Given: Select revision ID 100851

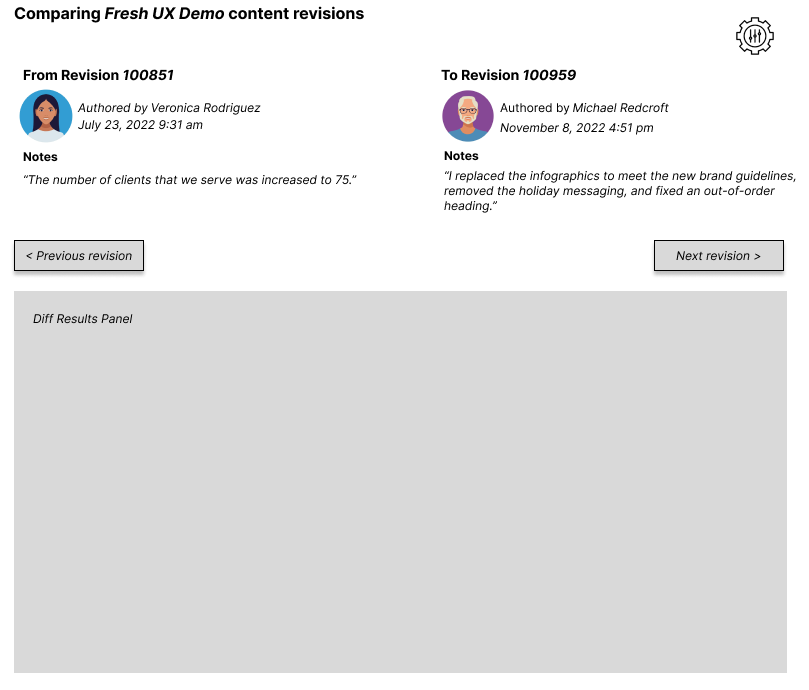Looking at the screenshot, I should (x=148, y=75).
